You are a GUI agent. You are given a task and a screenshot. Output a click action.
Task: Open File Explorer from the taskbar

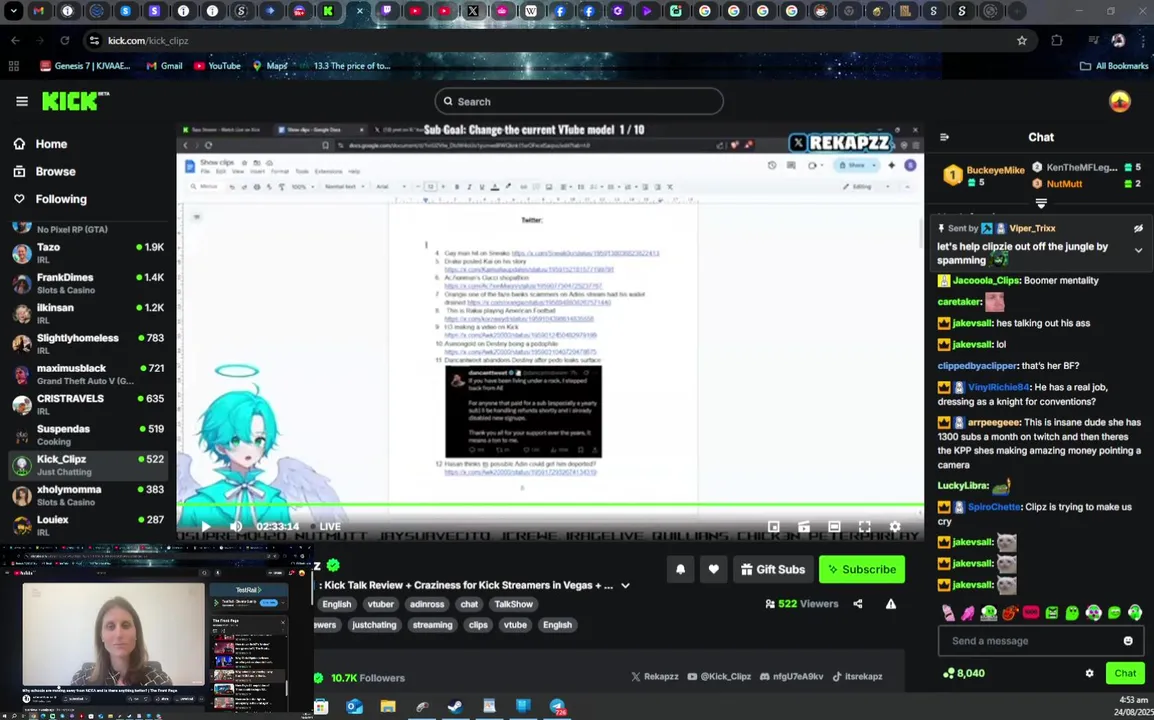388,707
